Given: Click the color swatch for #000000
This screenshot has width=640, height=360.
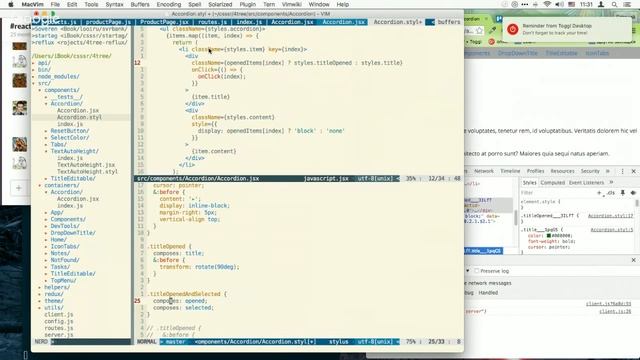Looking at the screenshot, I should 549,236.
